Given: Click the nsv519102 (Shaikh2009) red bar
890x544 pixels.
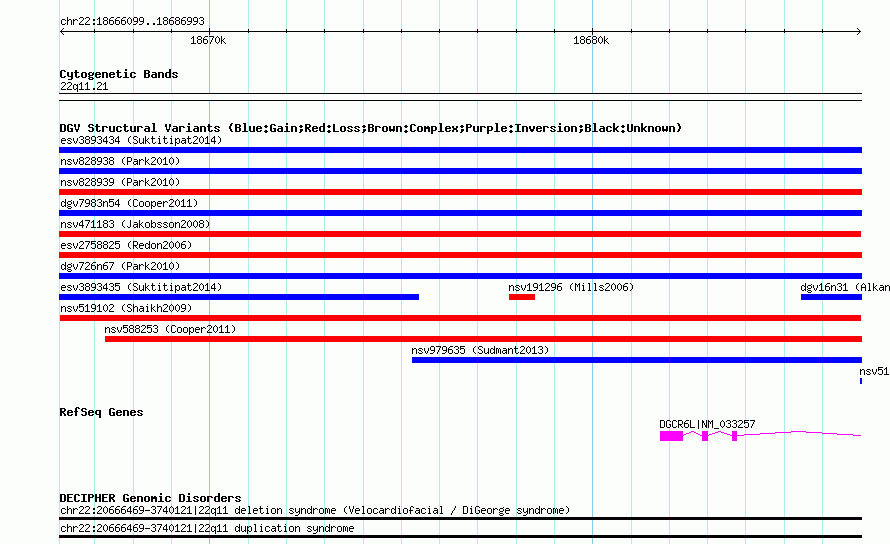Looking at the screenshot, I should click(460, 318).
